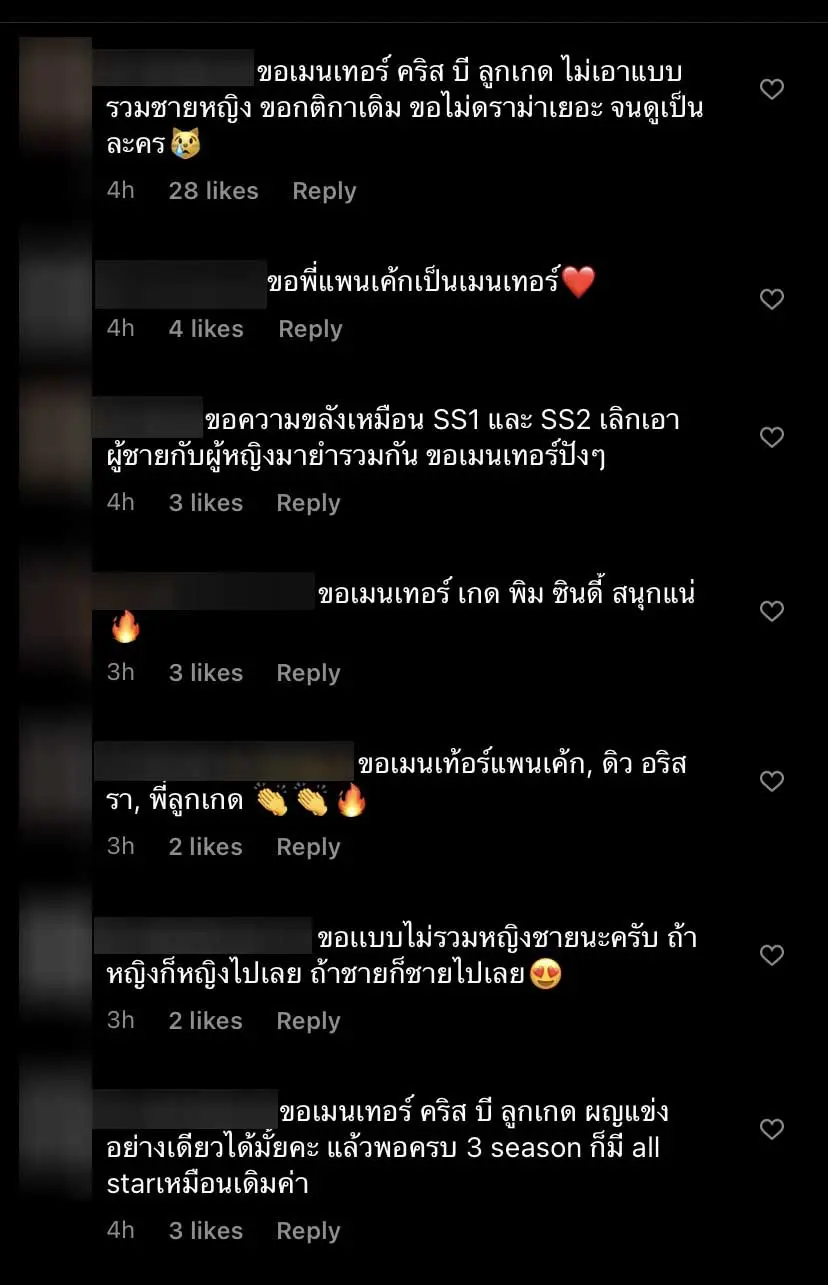Like the comment mentioning 3 season all star

(772, 1129)
